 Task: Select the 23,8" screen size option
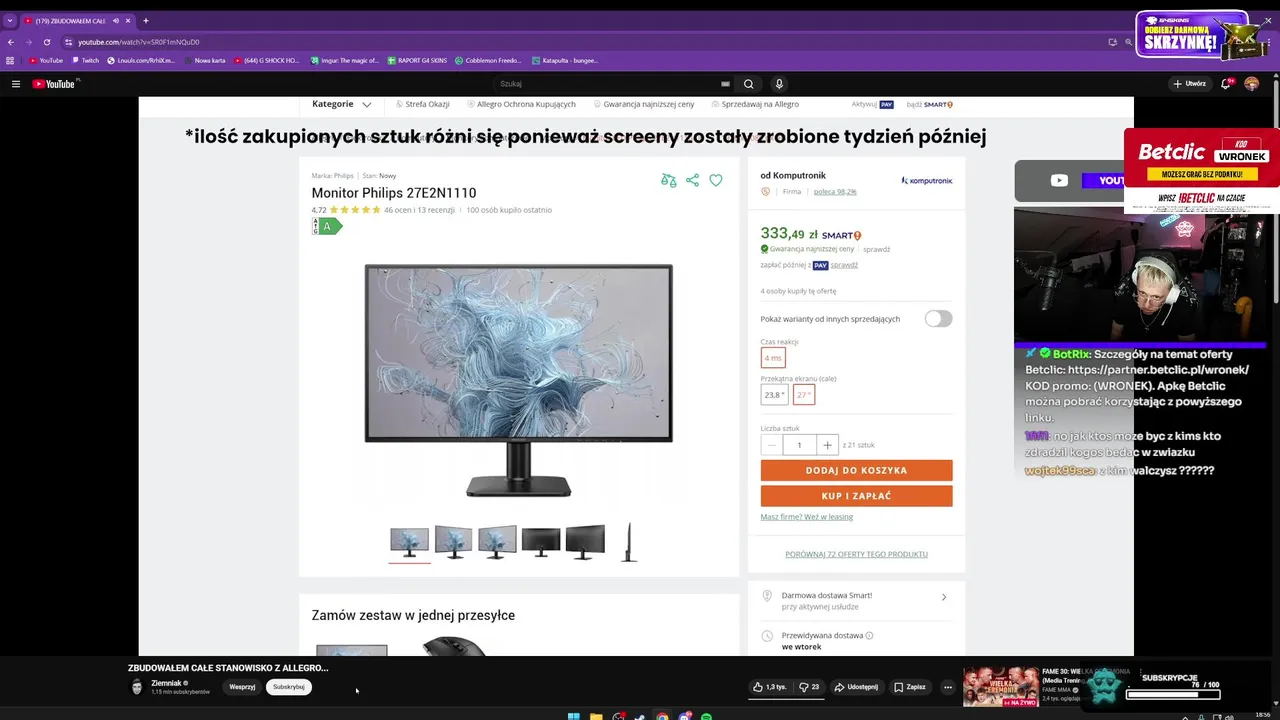pos(774,395)
